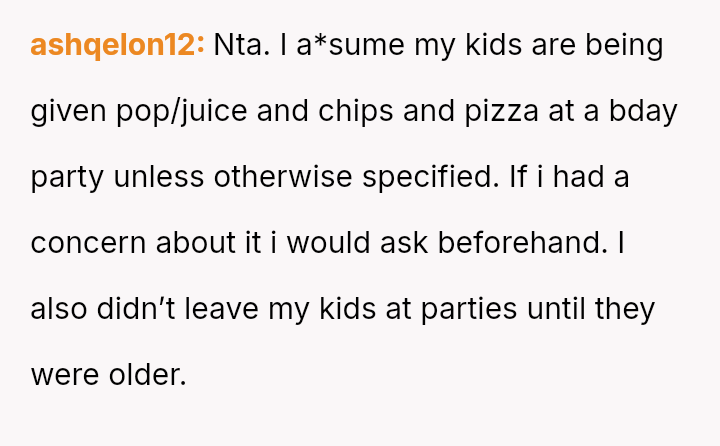
Task: Click the word "specified." in the comment
Action: coord(431,178)
